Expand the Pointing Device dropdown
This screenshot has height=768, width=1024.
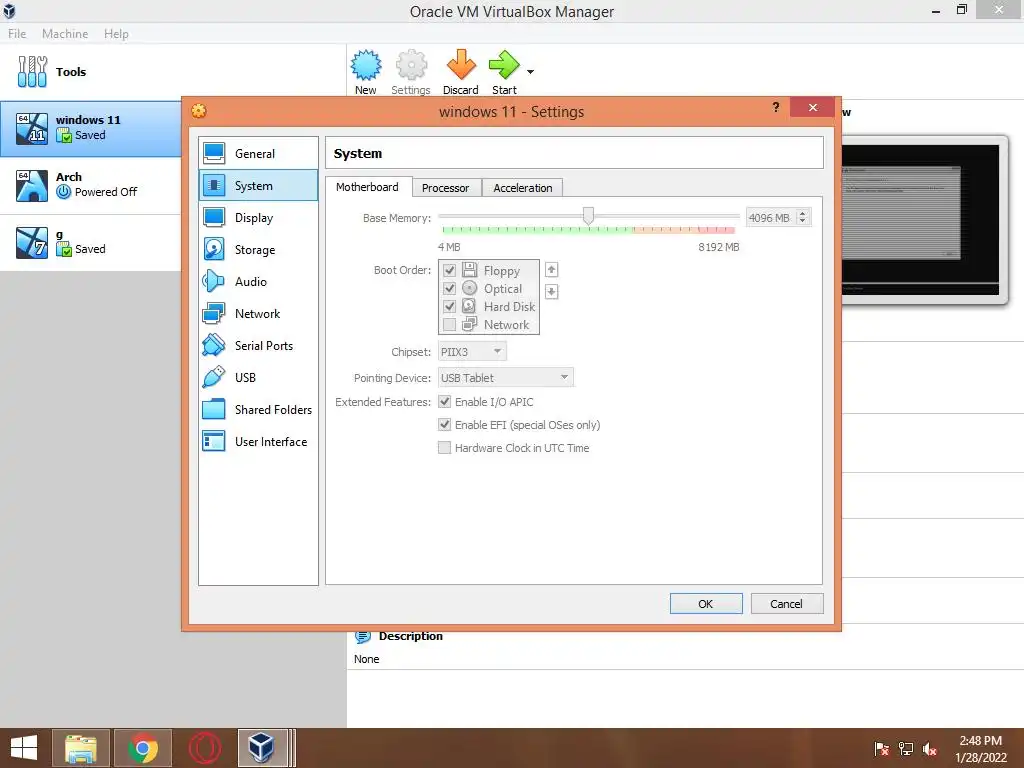pyautogui.click(x=505, y=377)
